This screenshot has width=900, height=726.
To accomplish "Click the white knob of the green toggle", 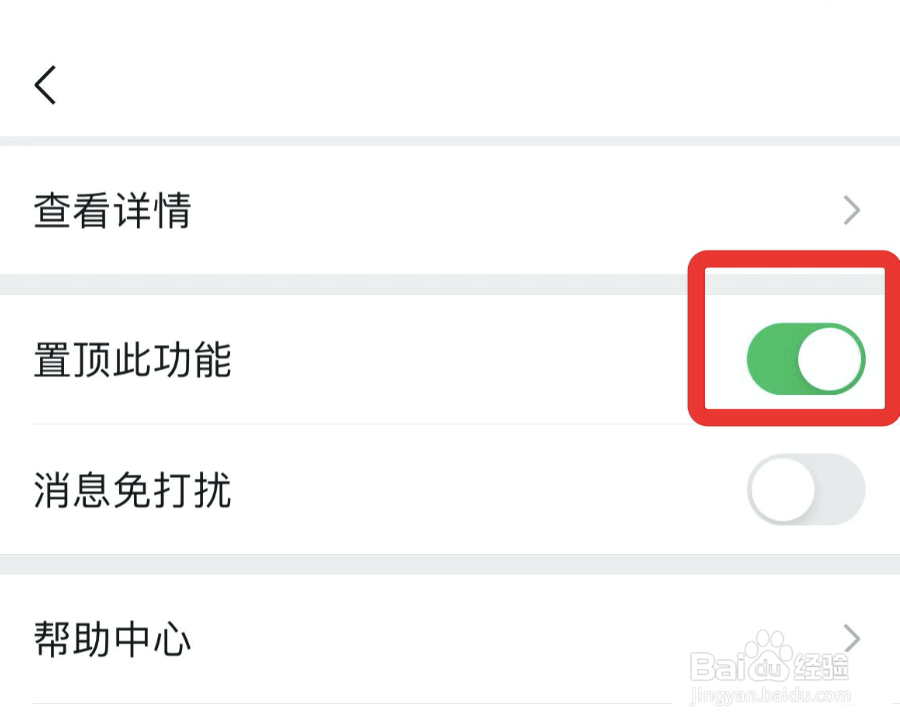I will coord(830,359).
